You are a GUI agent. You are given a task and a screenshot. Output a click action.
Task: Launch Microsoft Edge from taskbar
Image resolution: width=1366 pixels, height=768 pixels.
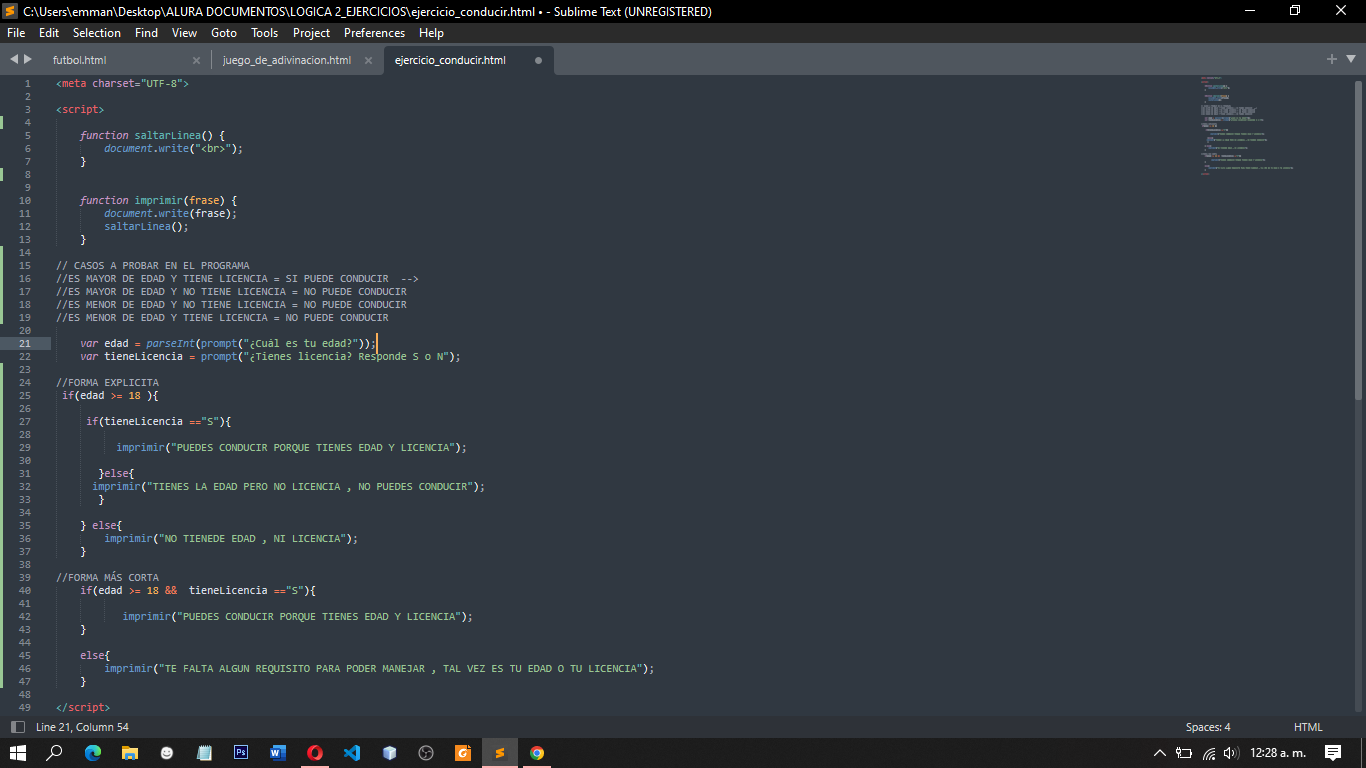(93, 753)
